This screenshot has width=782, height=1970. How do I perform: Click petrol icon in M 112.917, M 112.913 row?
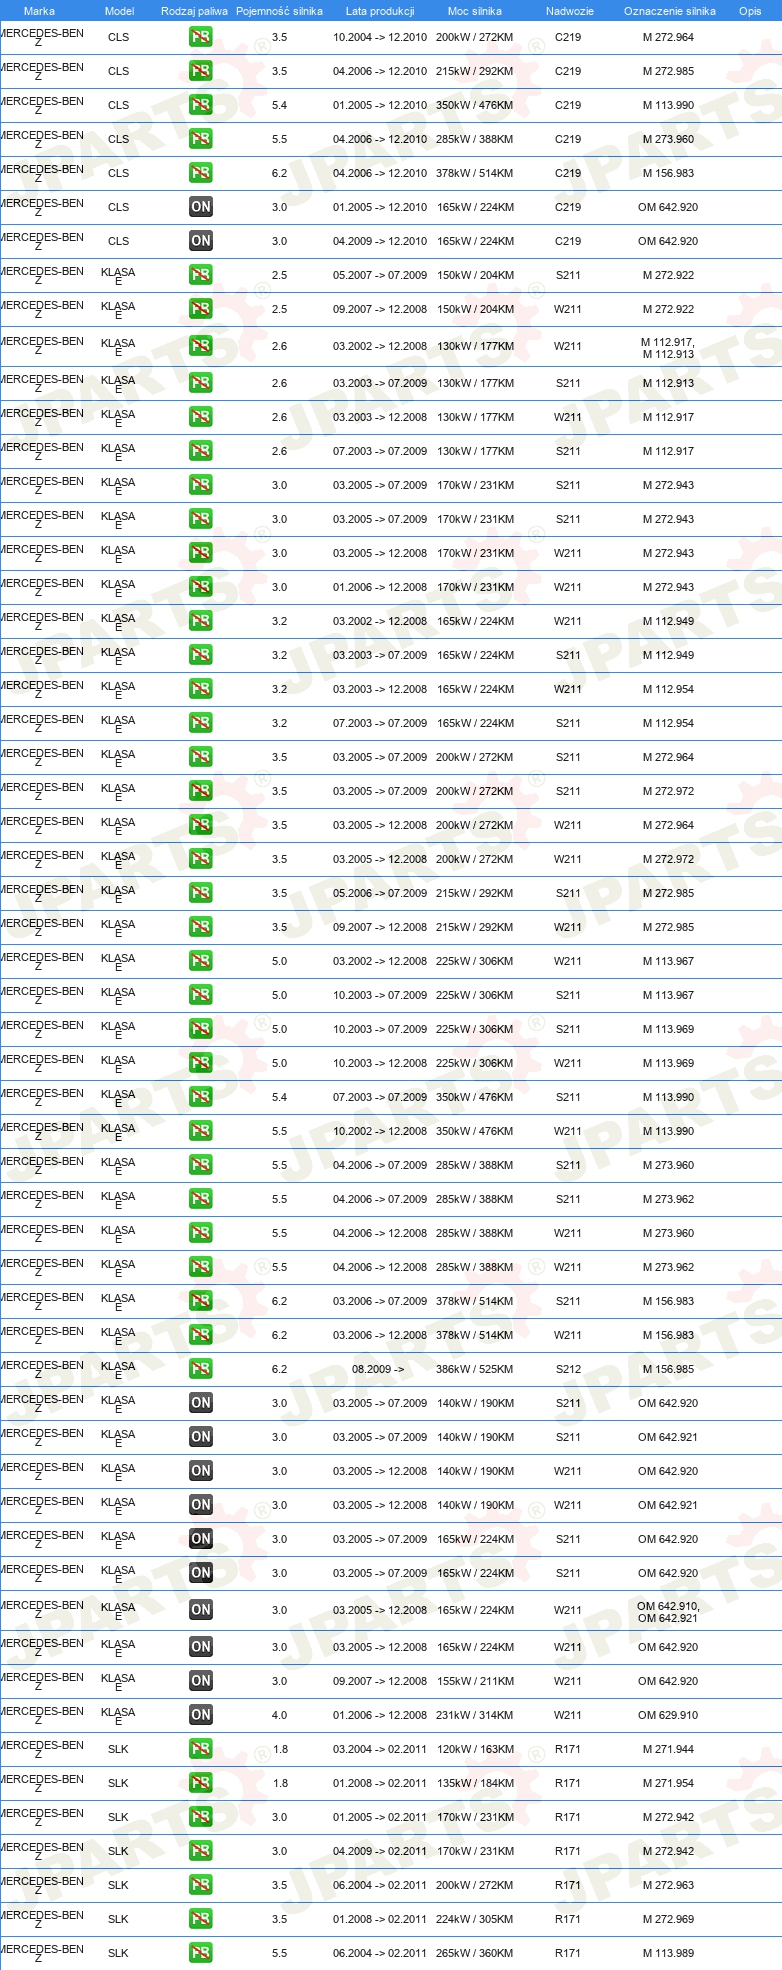tap(200, 346)
